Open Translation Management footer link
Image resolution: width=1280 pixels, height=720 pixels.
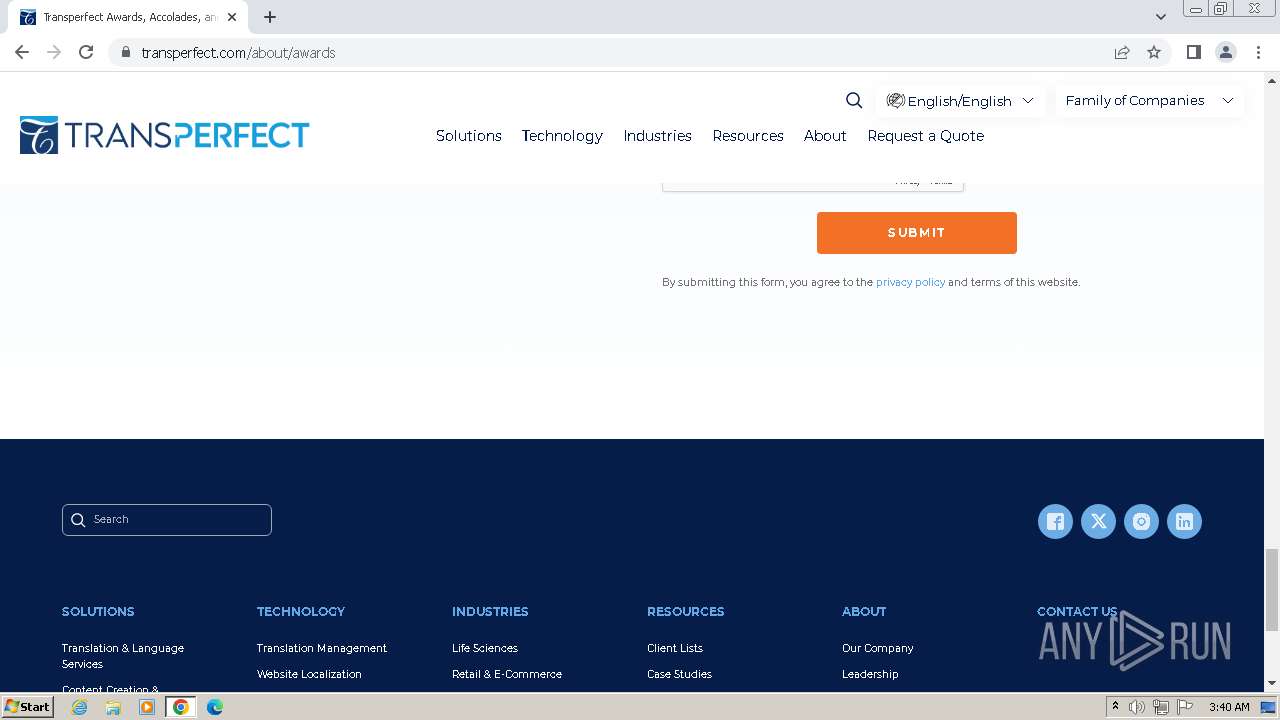pyautogui.click(x=322, y=648)
